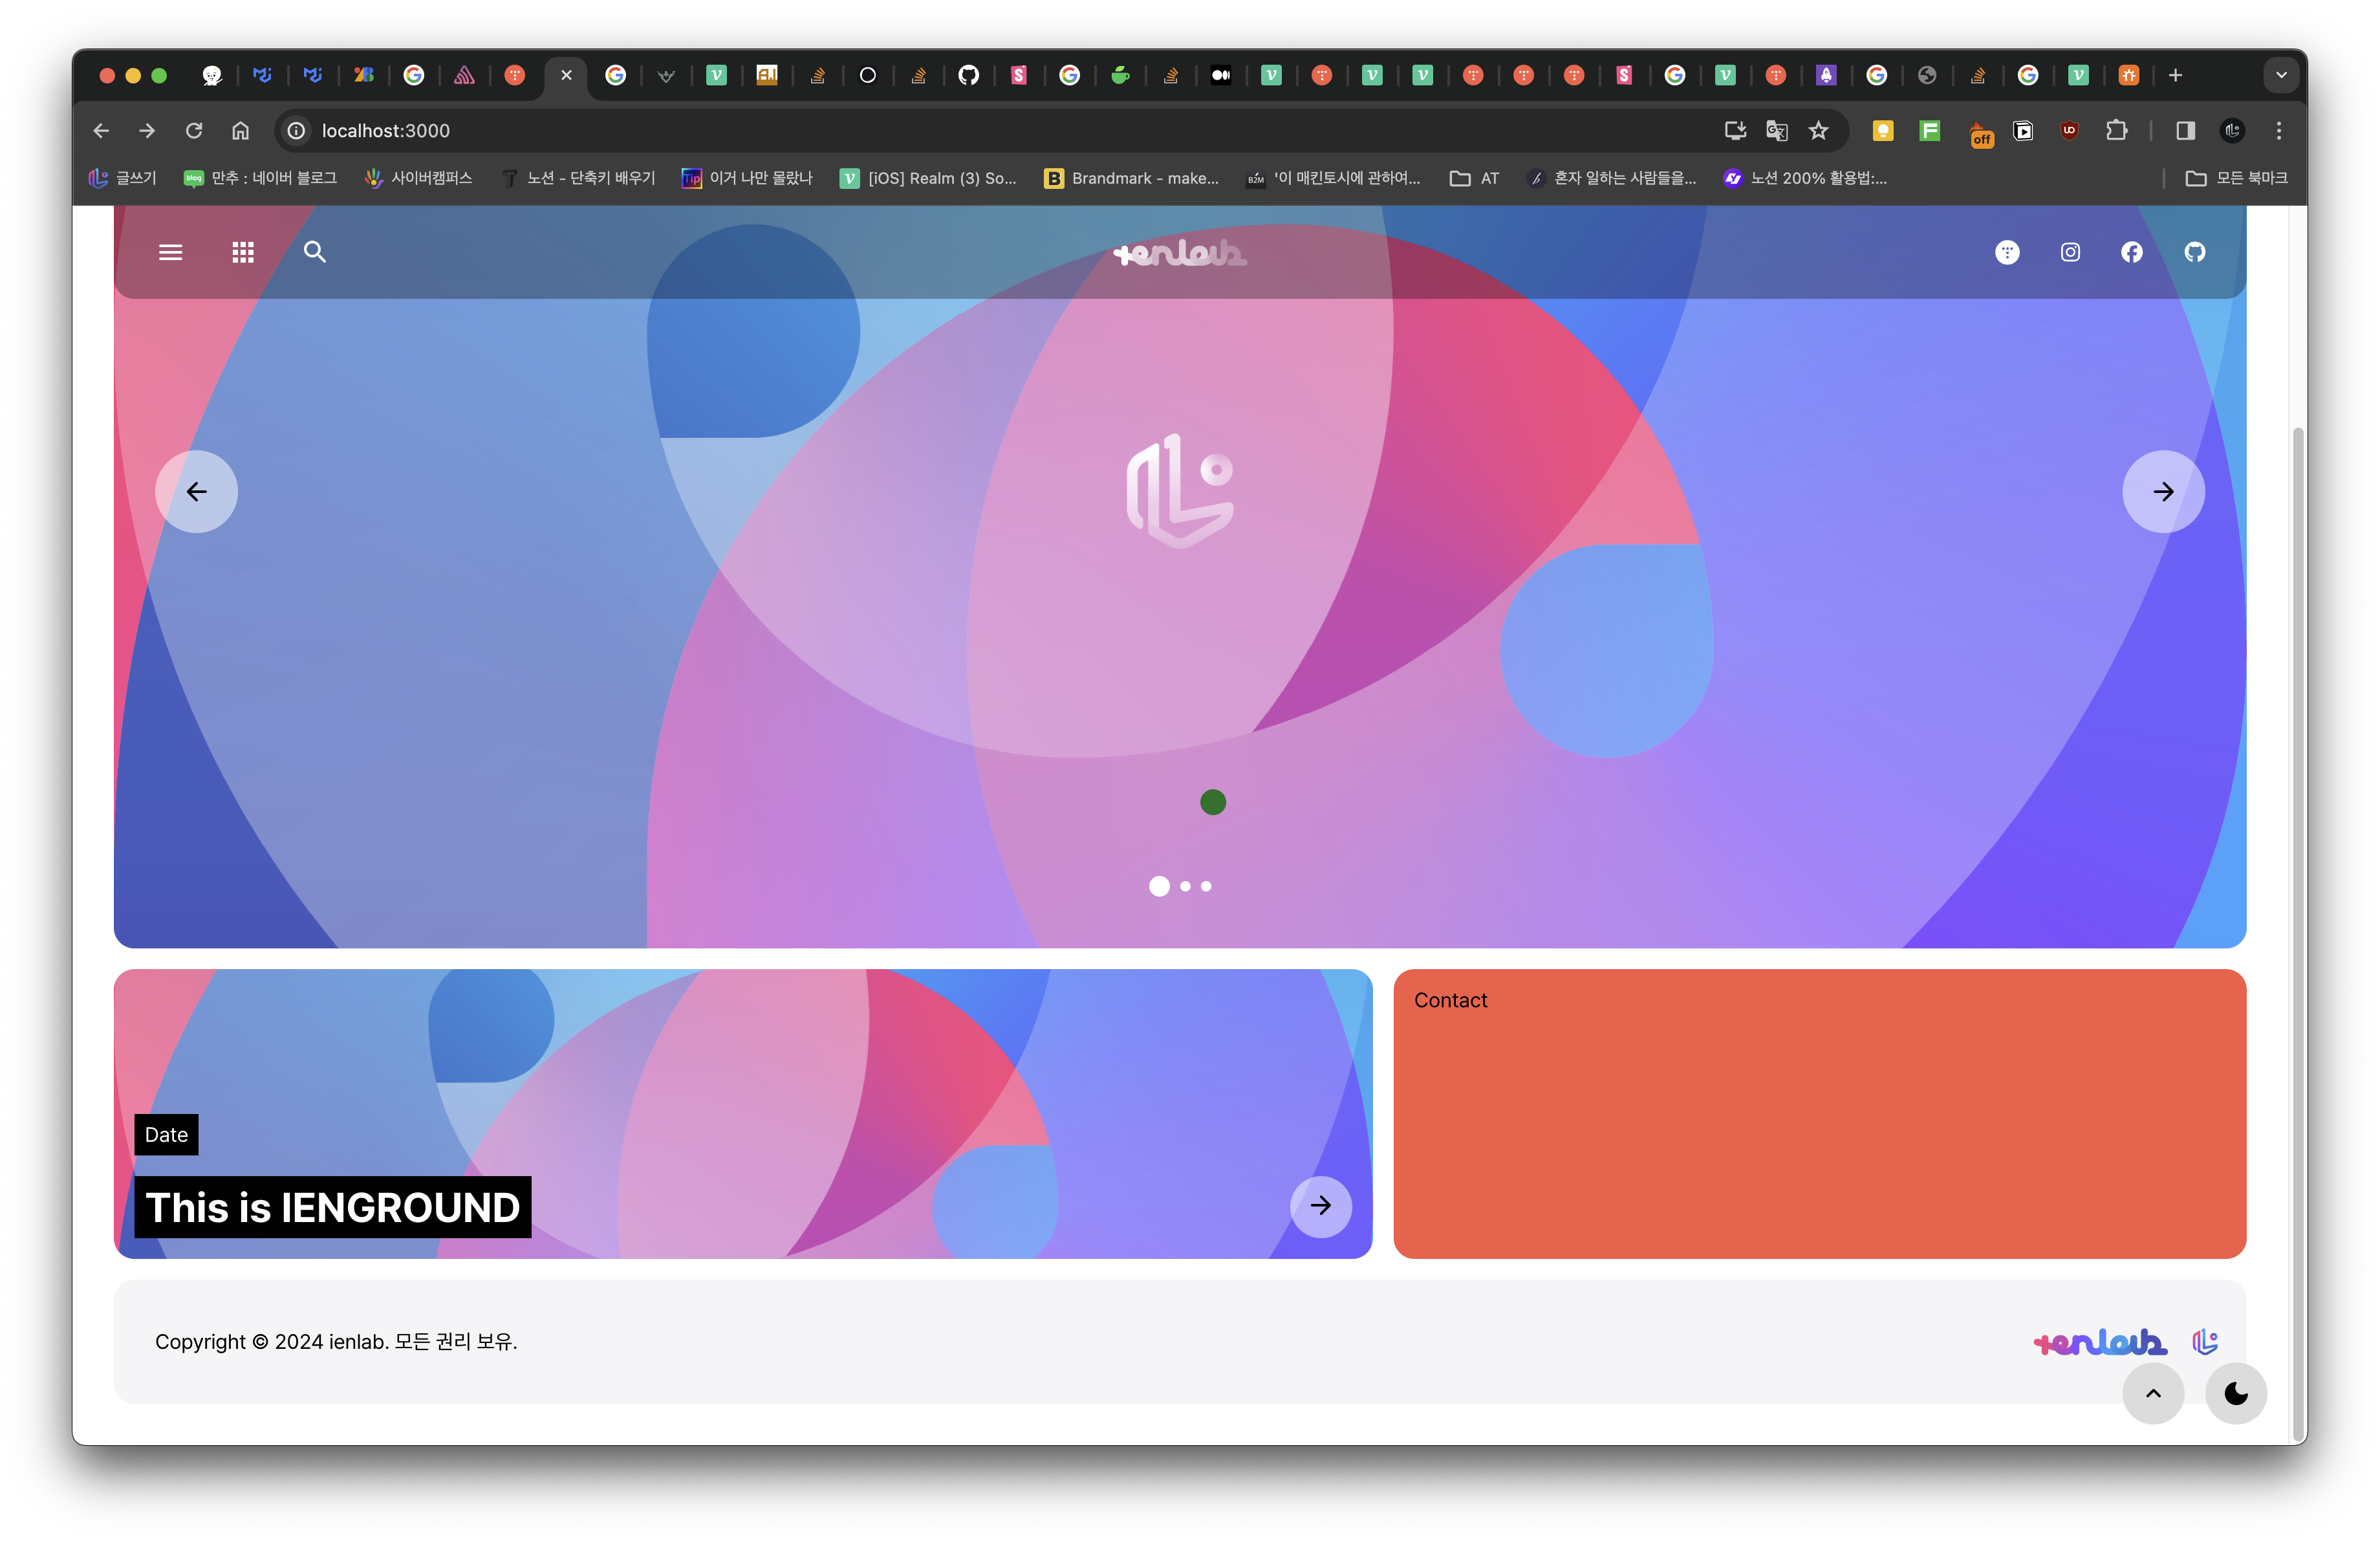Open the GitHub icon in site header
The image size is (2380, 1541).
(x=2195, y=252)
